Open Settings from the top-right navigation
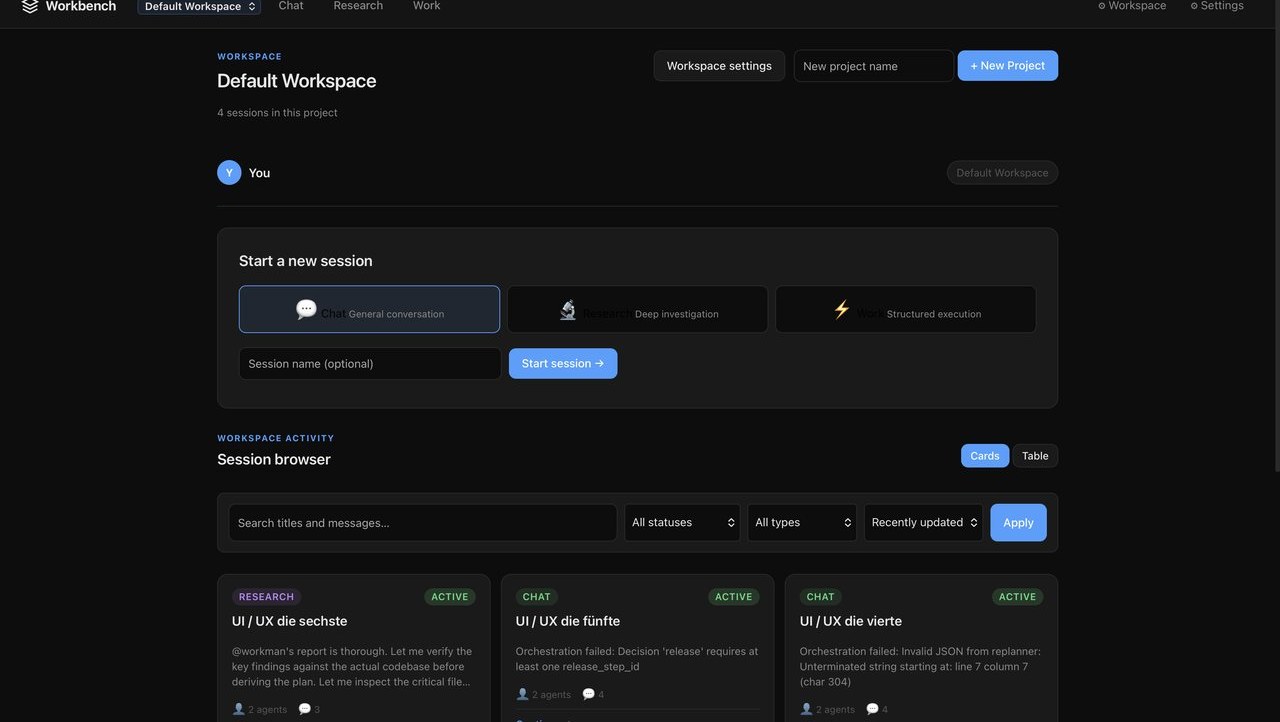 1217,6
